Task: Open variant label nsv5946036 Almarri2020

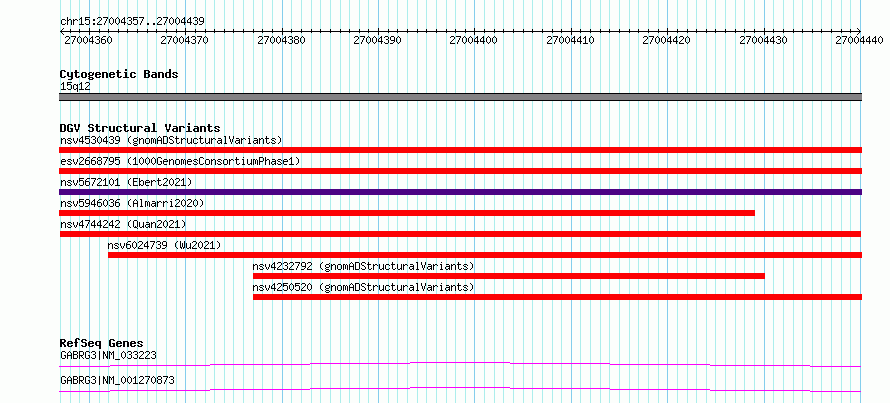Action: point(132,203)
